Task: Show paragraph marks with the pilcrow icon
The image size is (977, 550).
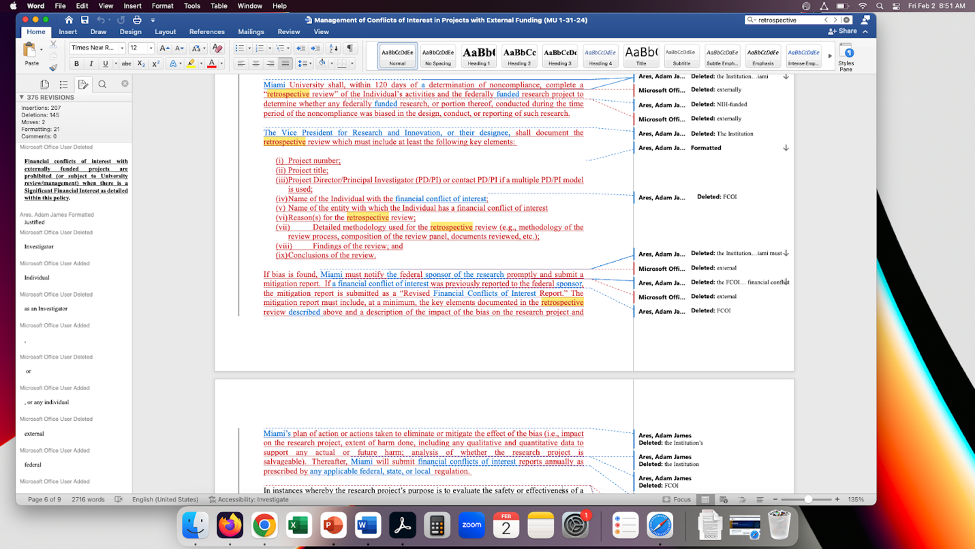Action: (350, 48)
